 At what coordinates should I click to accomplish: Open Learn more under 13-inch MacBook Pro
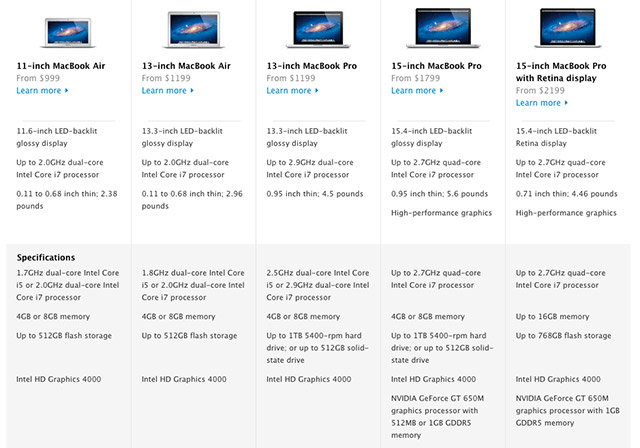pos(289,91)
